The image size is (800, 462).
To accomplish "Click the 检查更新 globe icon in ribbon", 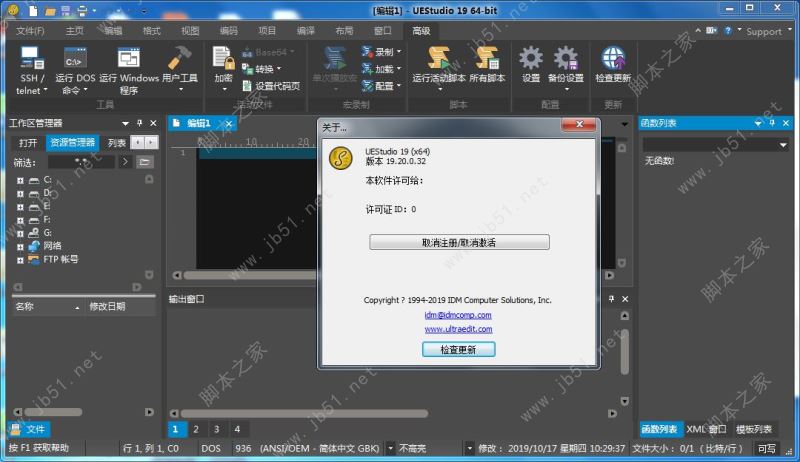I will [x=613, y=65].
